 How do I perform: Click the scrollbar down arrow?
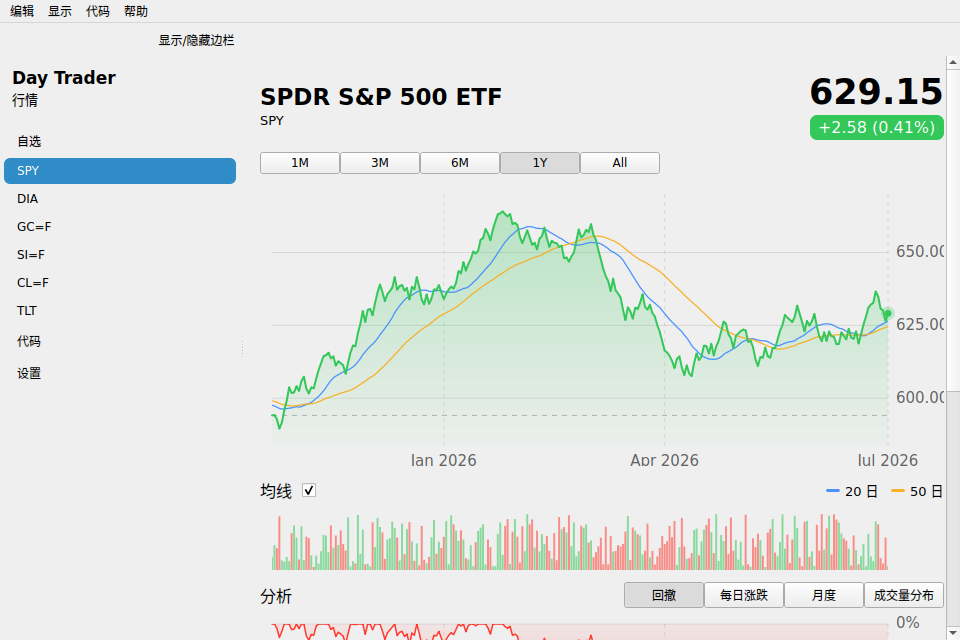(953, 633)
